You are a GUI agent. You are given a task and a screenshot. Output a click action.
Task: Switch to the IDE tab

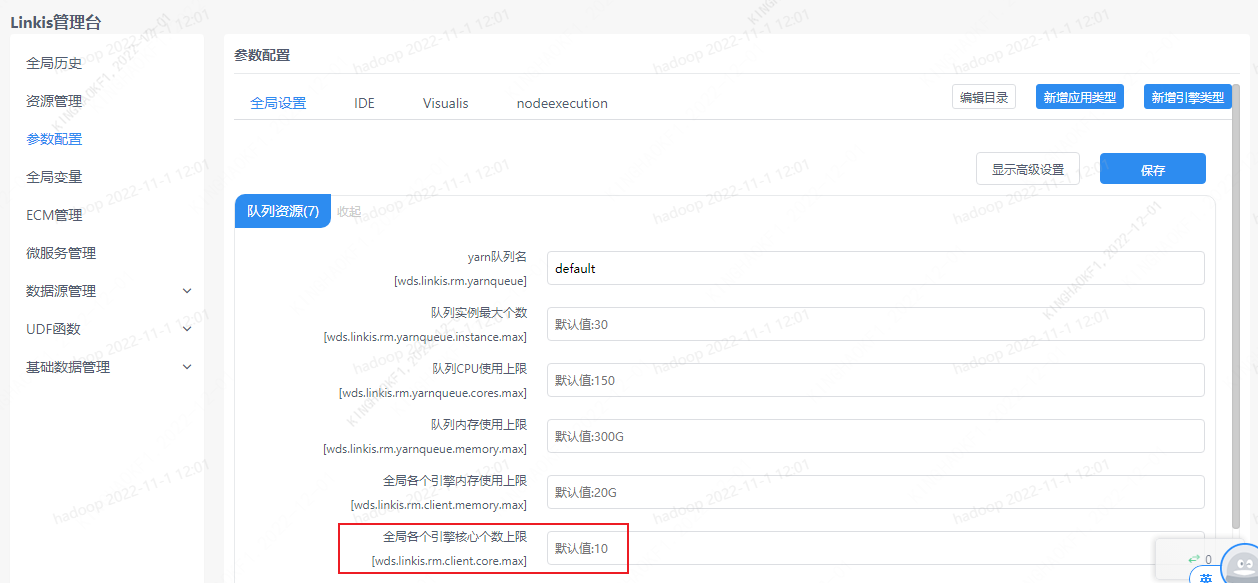[x=364, y=103]
